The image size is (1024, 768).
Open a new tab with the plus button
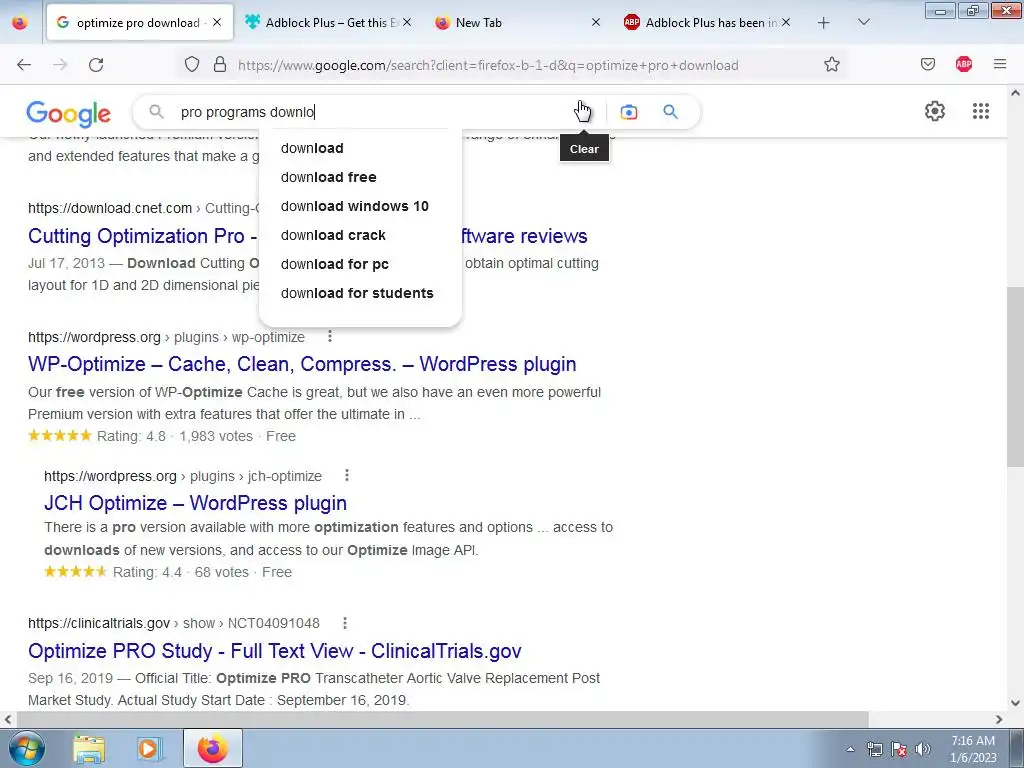(824, 23)
